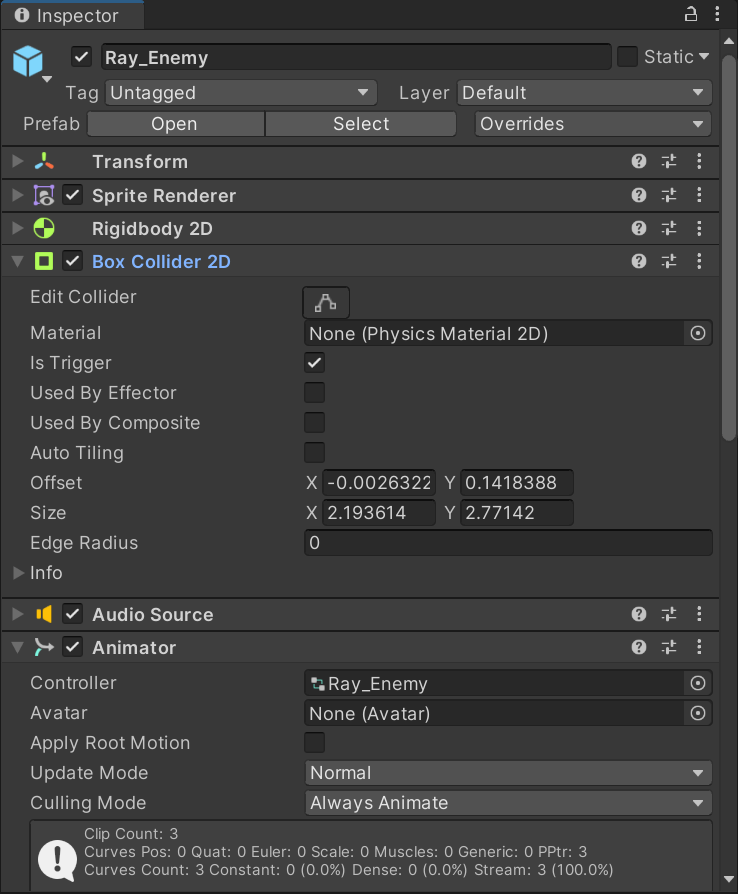Click the prefab Select button
The height and width of the screenshot is (894, 738).
tap(361, 124)
